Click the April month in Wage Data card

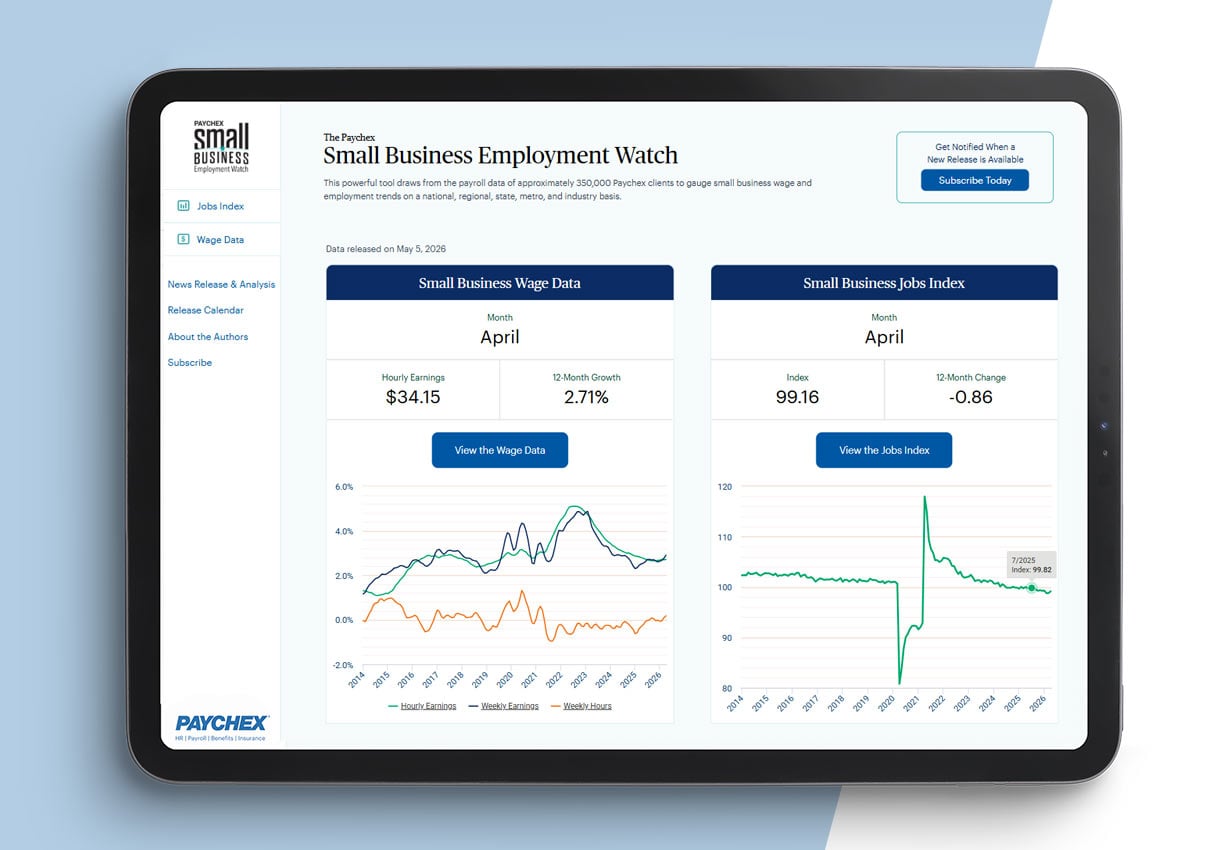click(500, 337)
